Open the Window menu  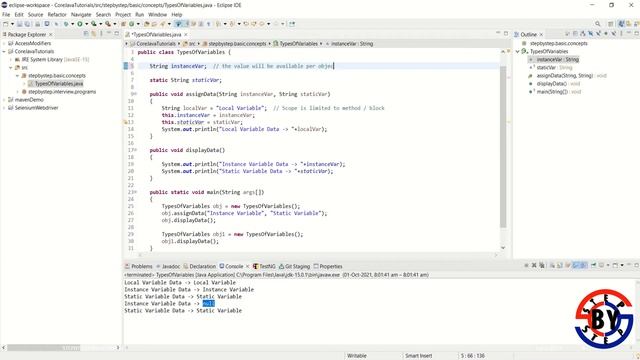tap(158, 14)
